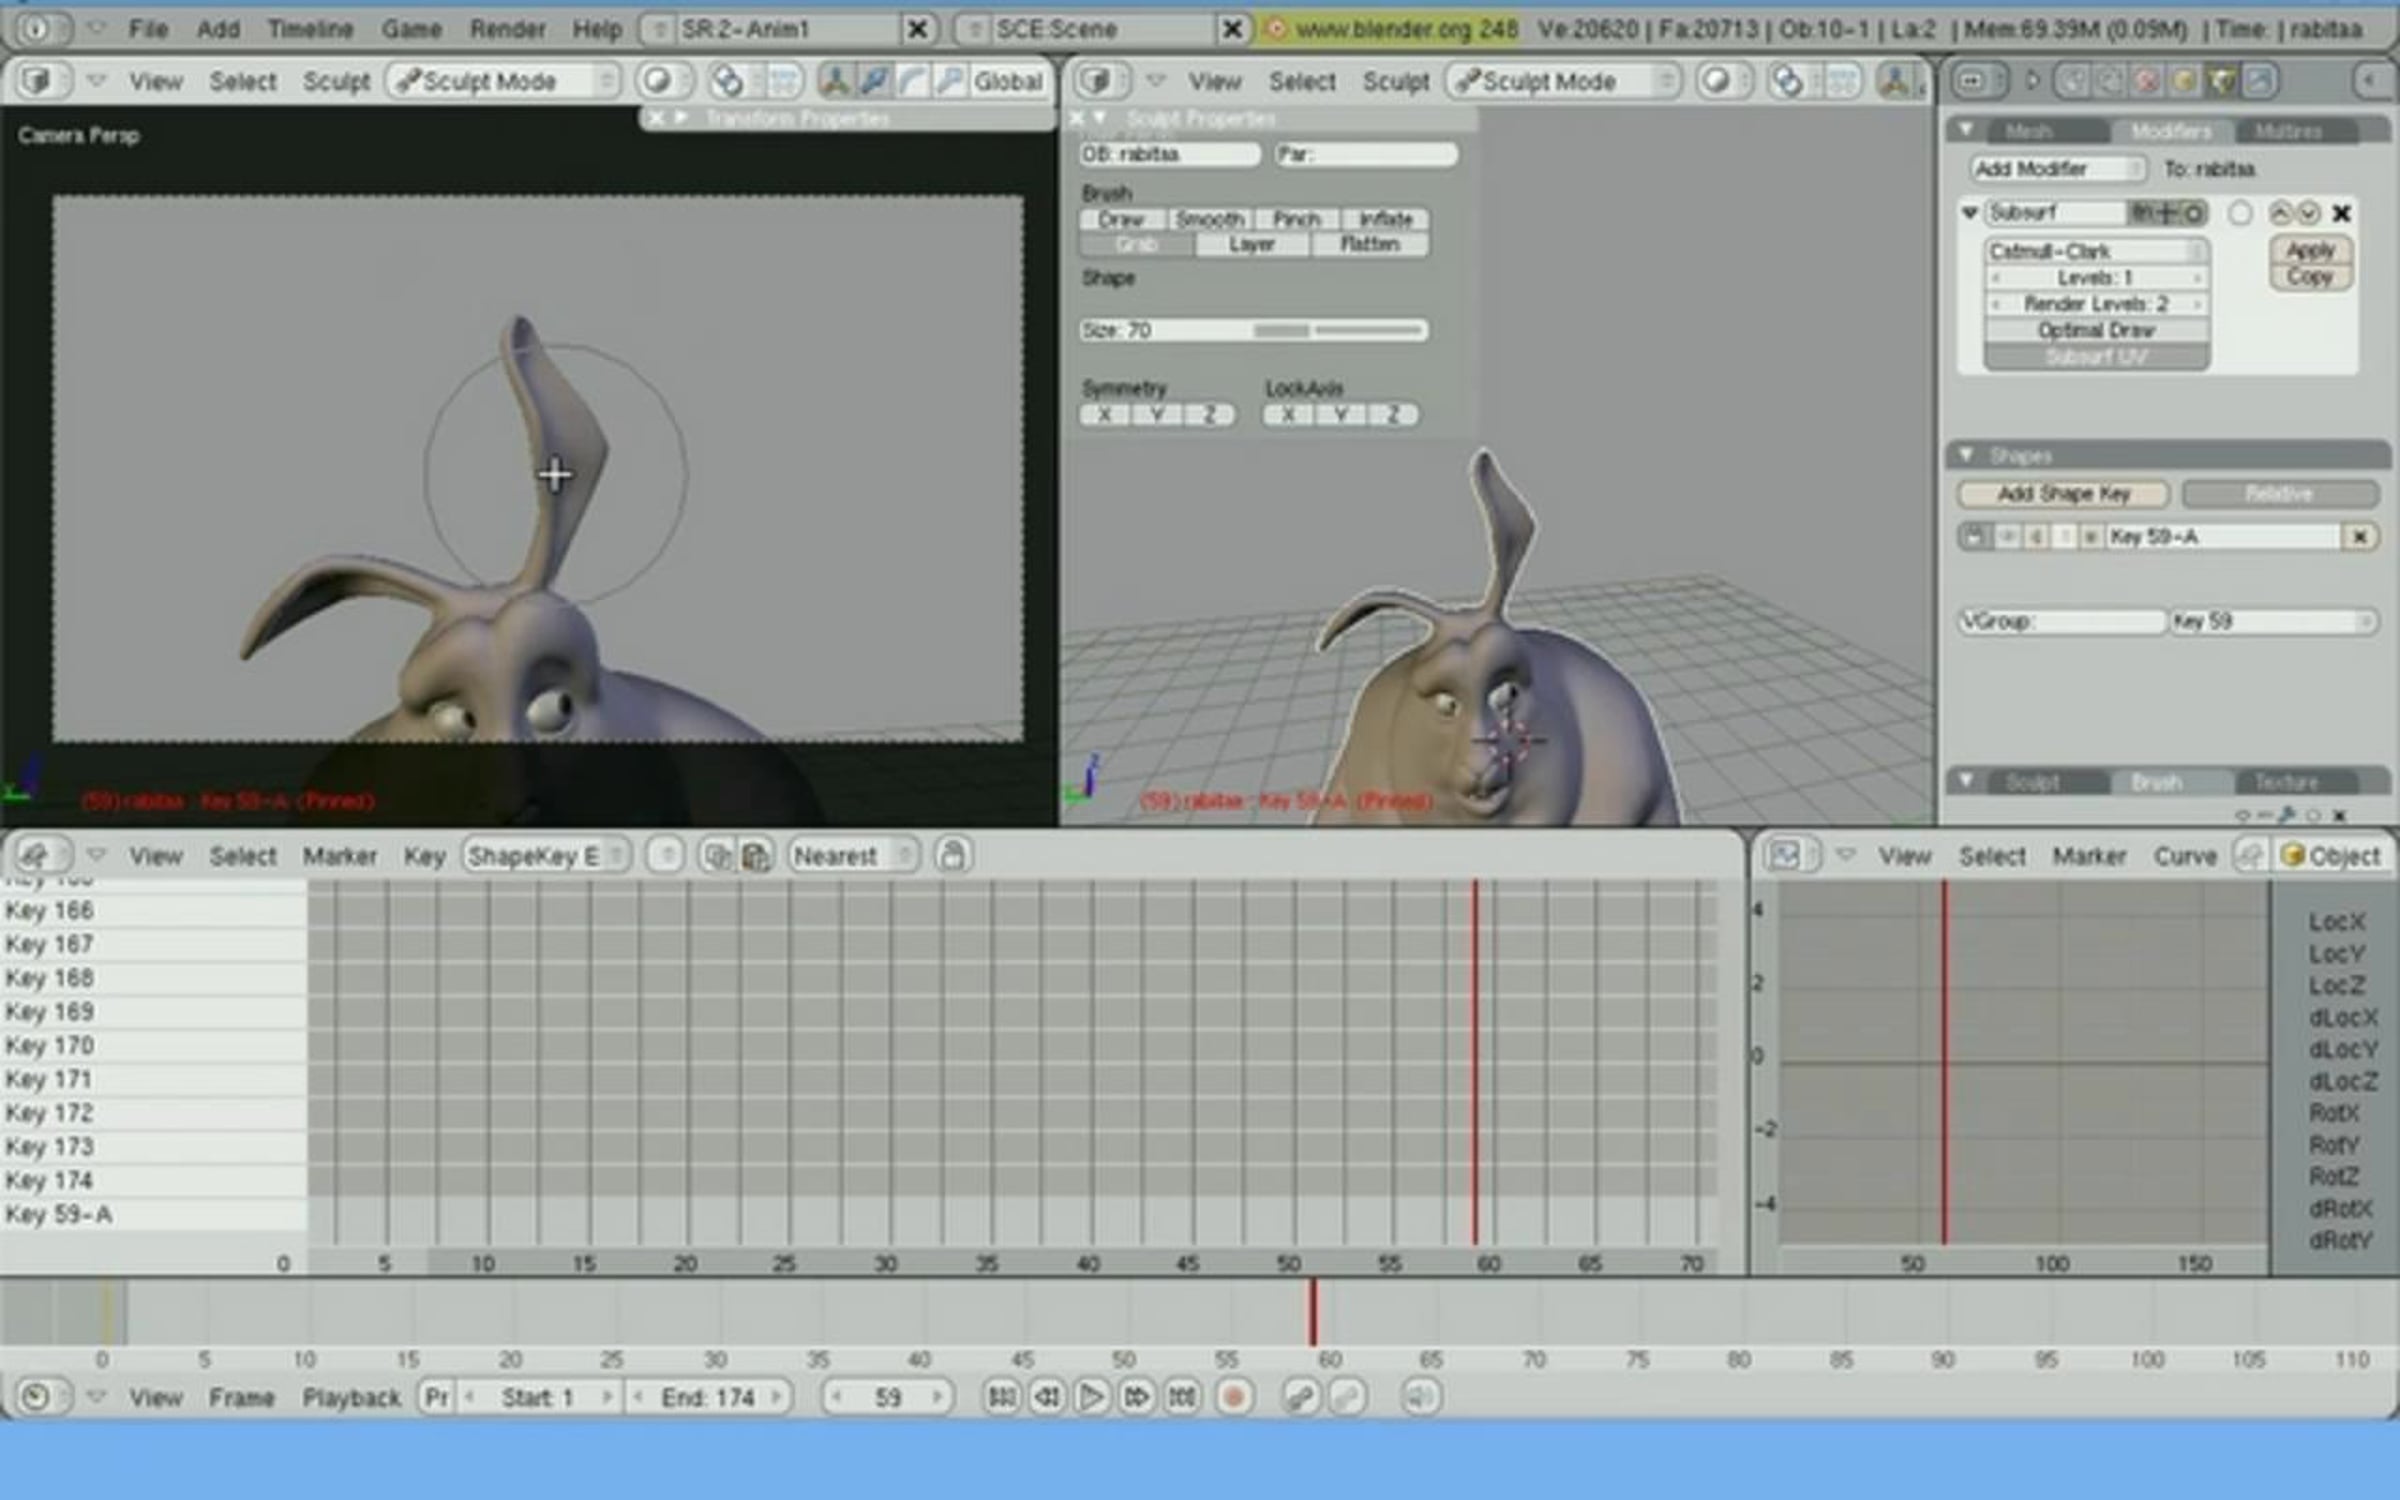Collapse the Subsurf modifier triangle
Screen dimensions: 2400x1500
click(1970, 213)
